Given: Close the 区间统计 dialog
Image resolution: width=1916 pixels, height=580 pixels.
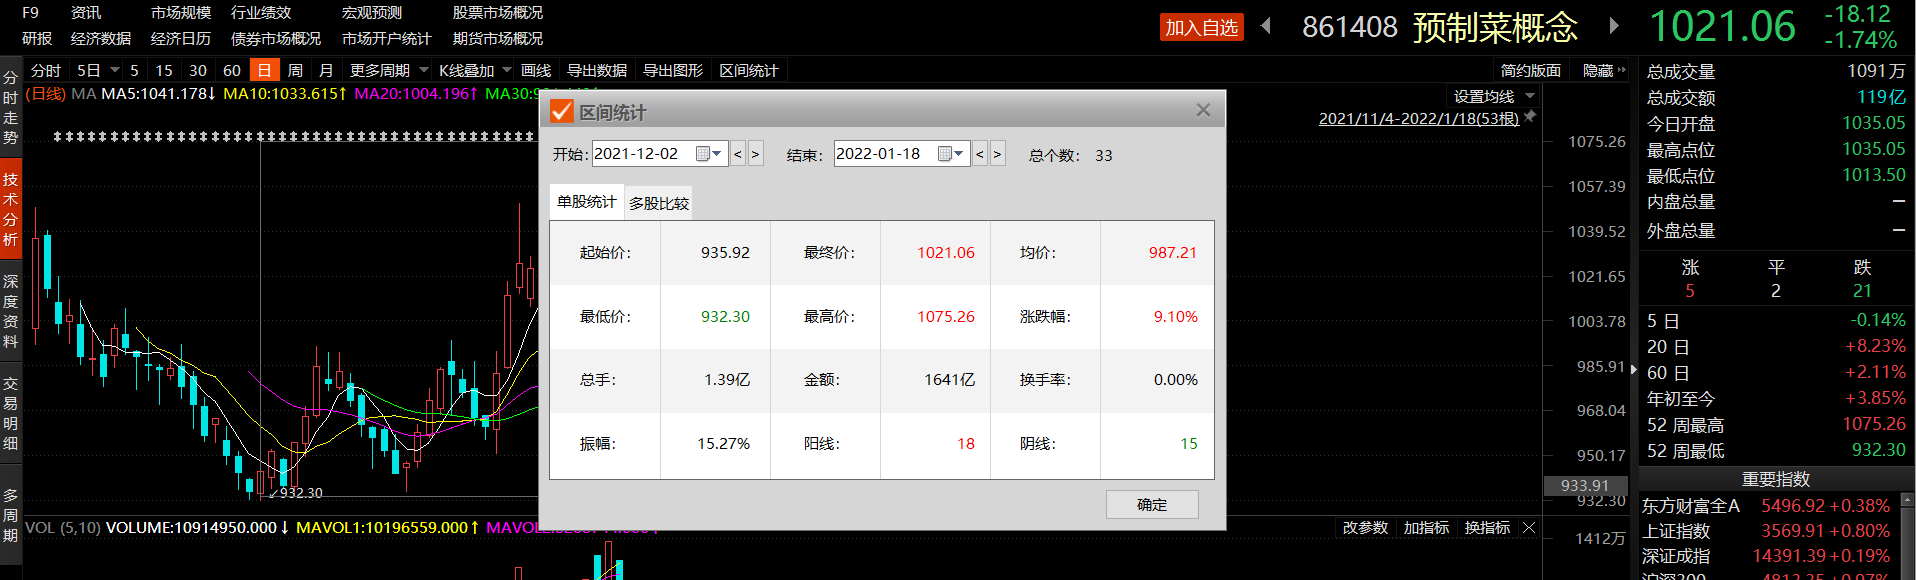Looking at the screenshot, I should (x=1203, y=110).
